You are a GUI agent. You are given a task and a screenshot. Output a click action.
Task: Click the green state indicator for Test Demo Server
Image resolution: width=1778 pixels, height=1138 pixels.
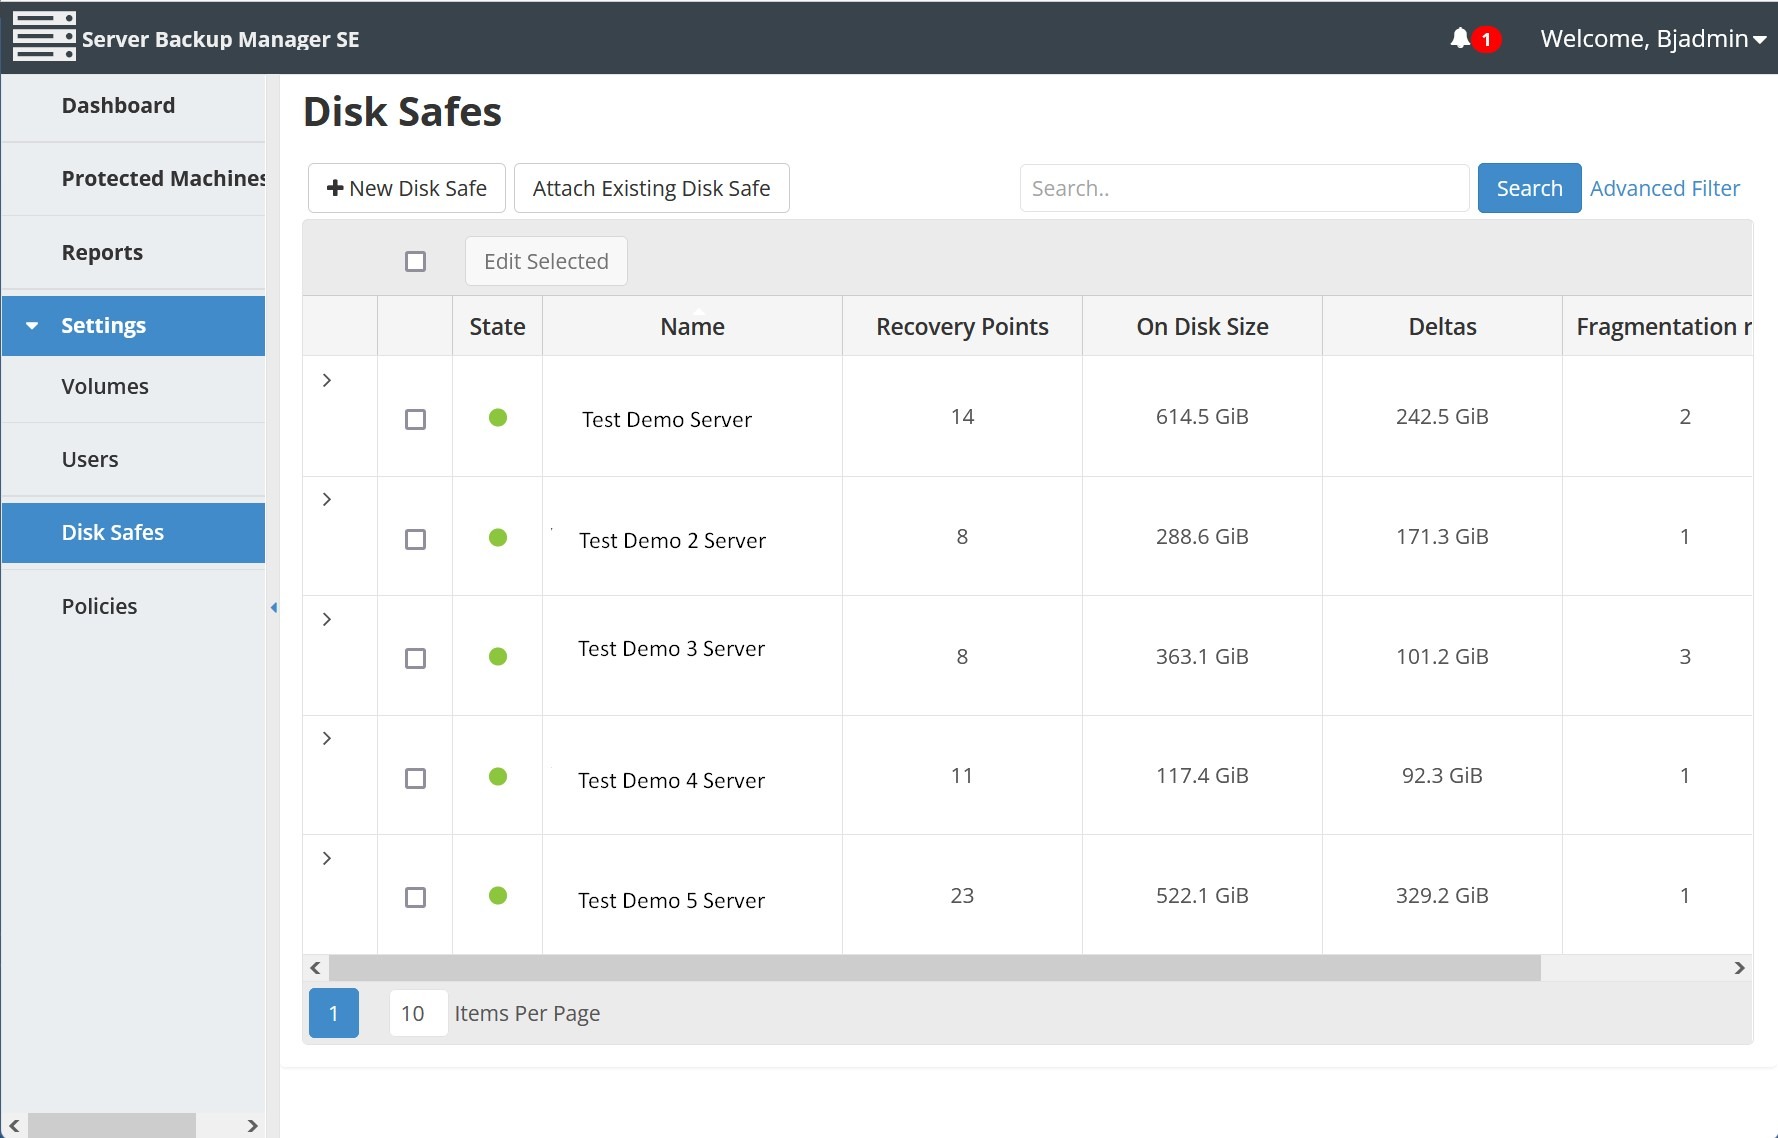coord(497,418)
